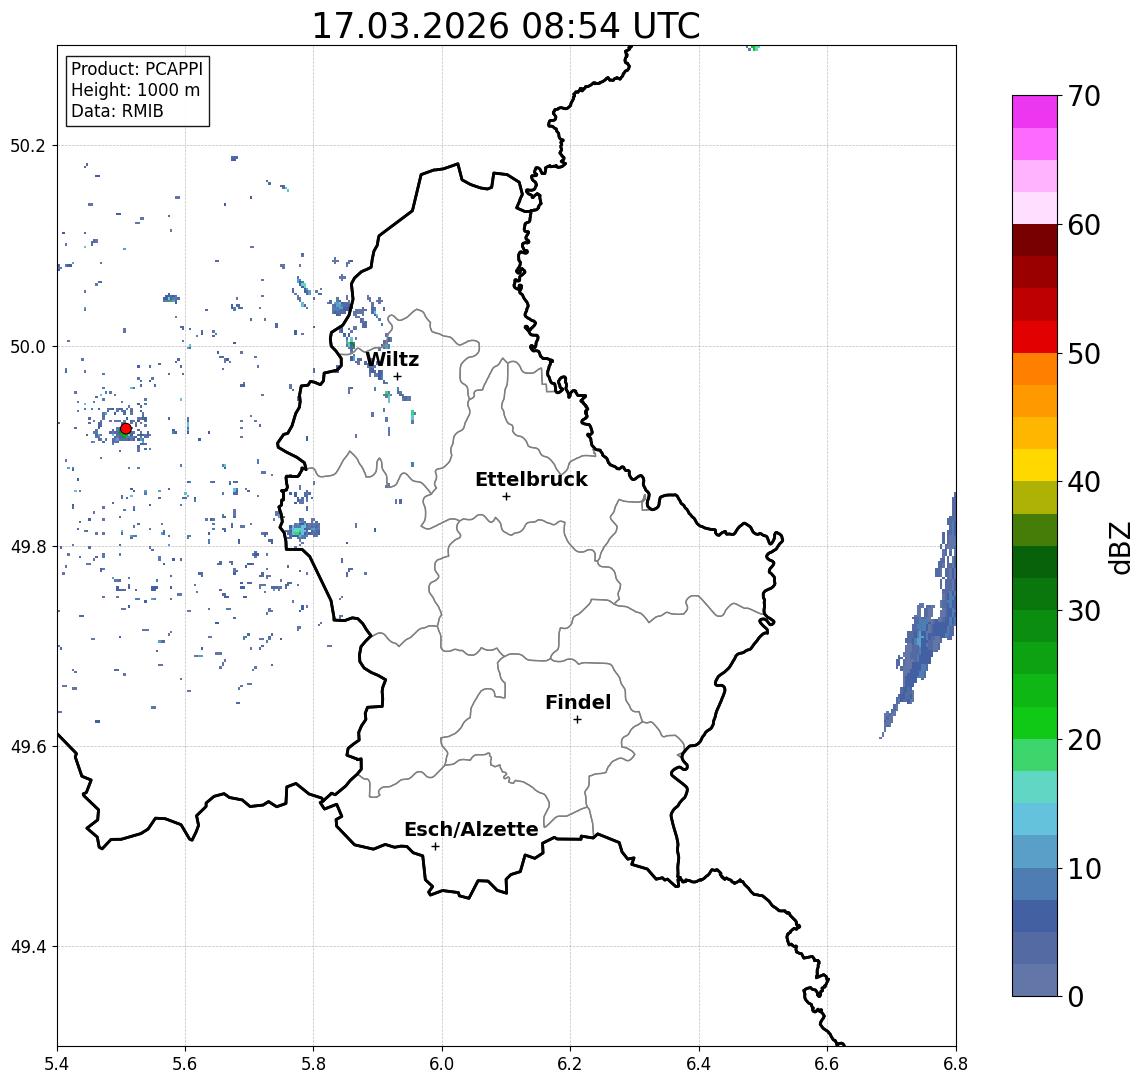Click the latitude tick label 49.4
The height and width of the screenshot is (1084, 1145).
point(27,947)
